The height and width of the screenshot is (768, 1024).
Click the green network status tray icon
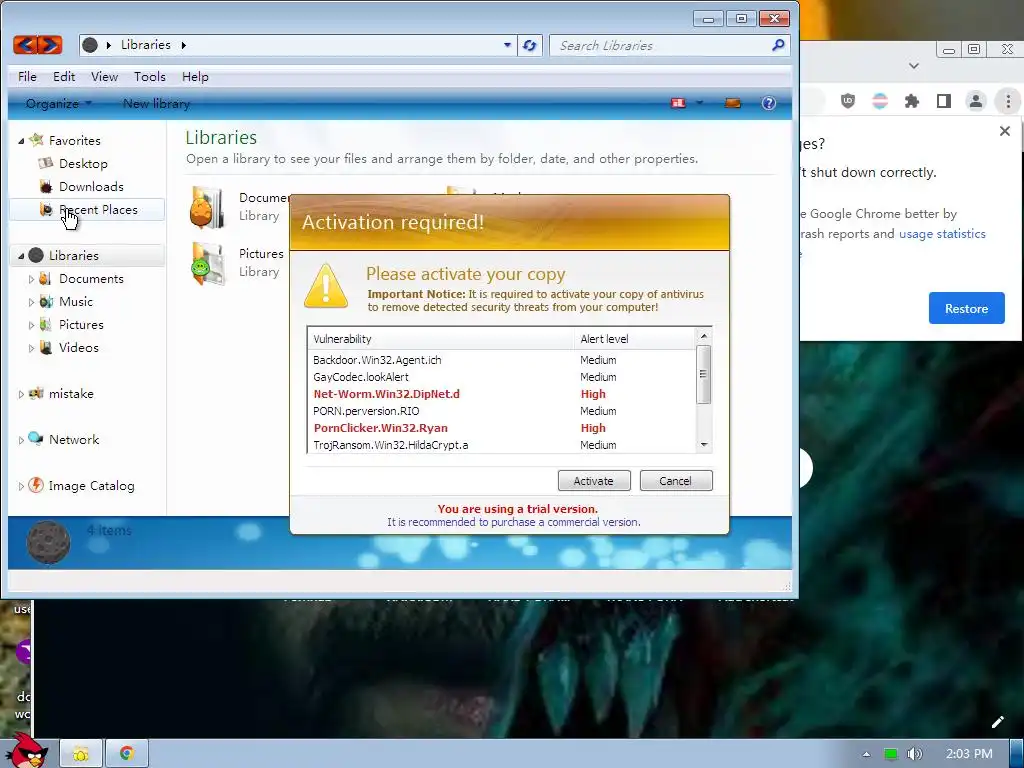(890, 754)
